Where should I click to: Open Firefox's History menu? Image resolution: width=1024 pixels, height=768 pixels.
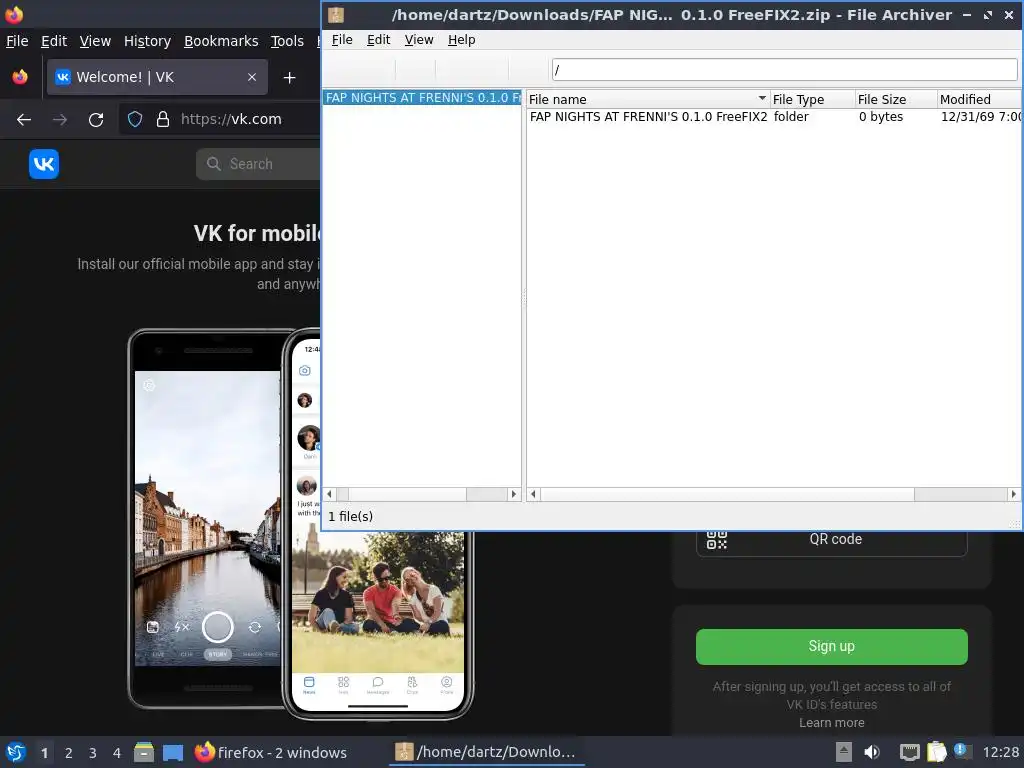pos(147,41)
